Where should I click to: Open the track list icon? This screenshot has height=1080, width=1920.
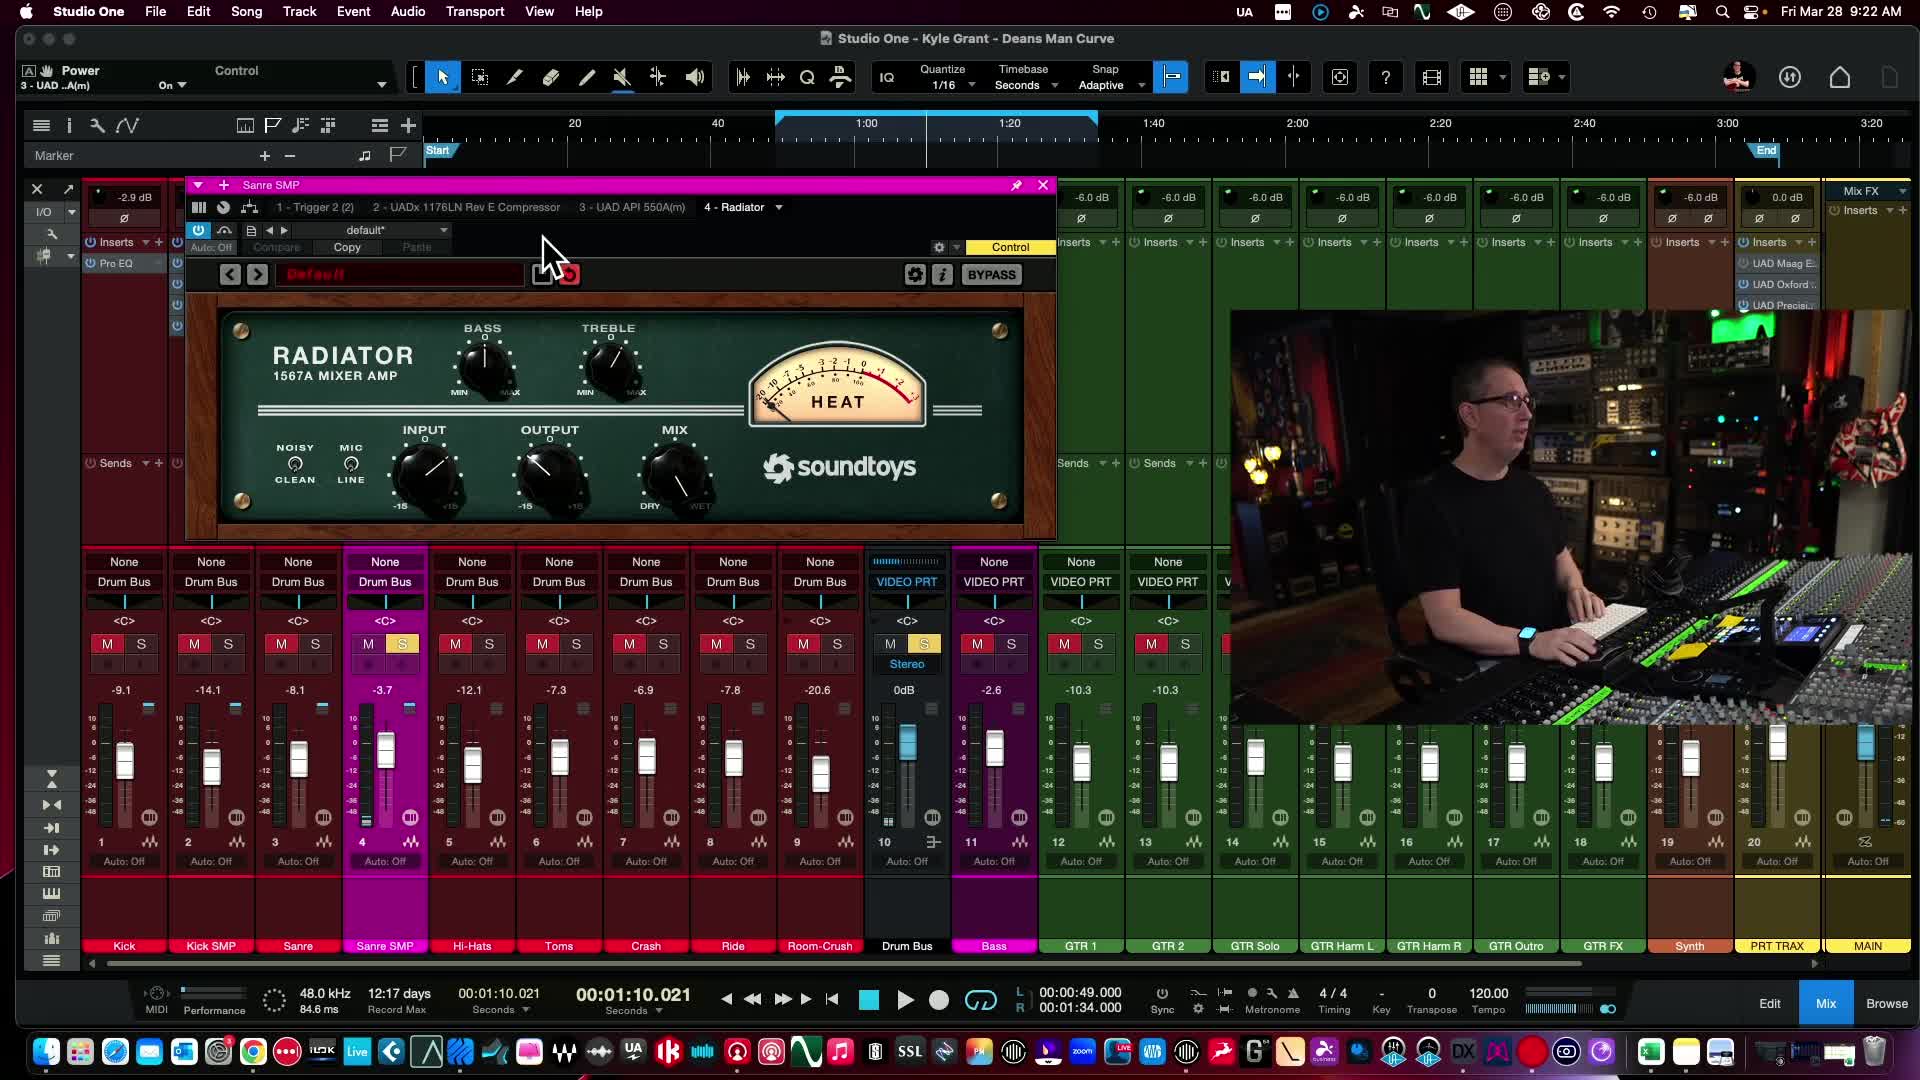[41, 125]
